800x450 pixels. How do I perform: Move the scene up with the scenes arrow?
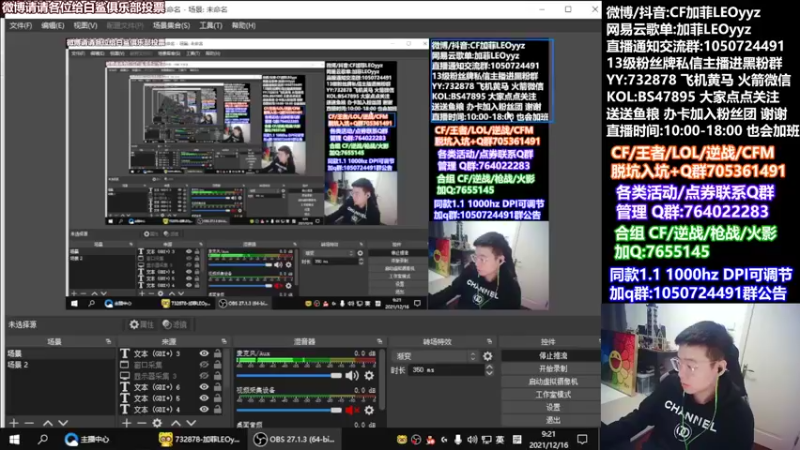[x=47, y=423]
